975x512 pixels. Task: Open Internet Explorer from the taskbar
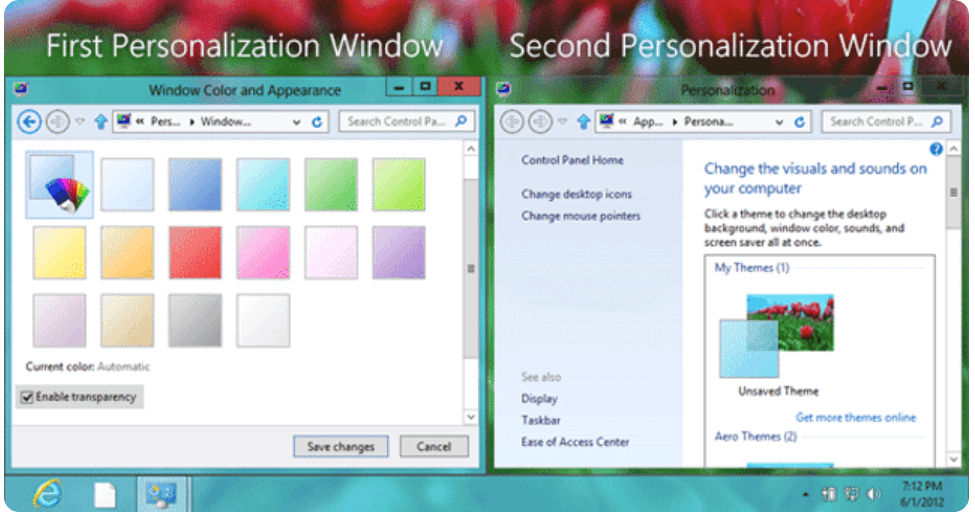tap(47, 493)
